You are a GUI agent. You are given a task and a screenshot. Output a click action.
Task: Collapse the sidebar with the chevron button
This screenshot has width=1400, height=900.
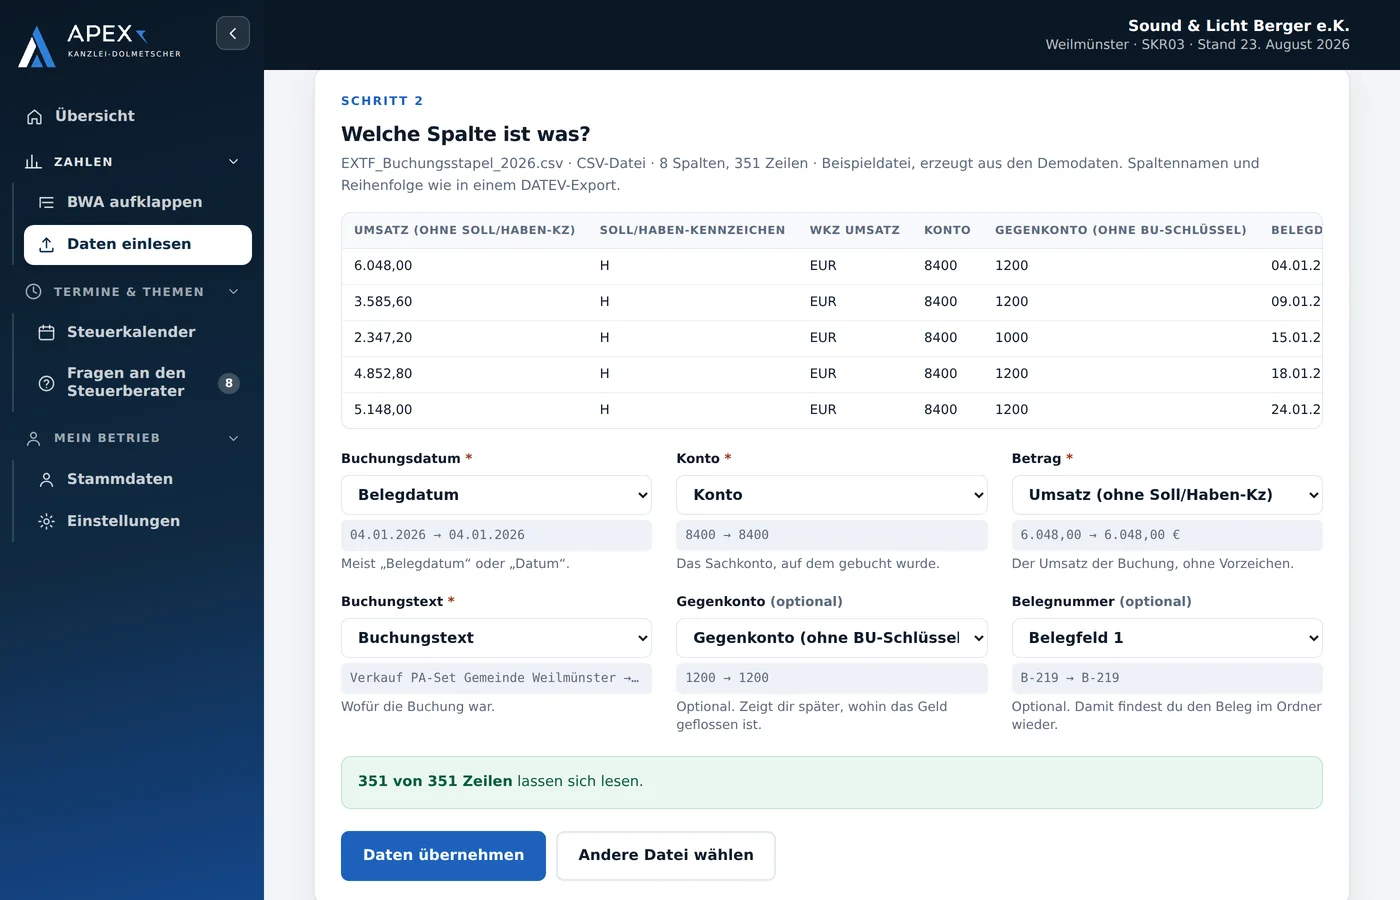click(233, 33)
